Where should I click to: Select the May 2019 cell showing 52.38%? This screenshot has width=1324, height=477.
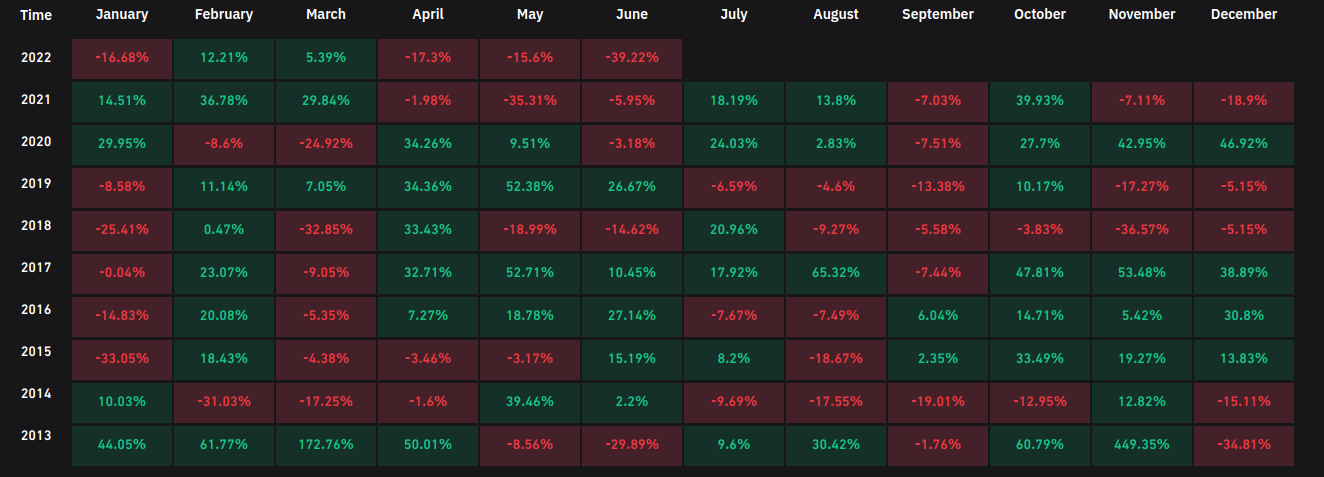coord(529,187)
